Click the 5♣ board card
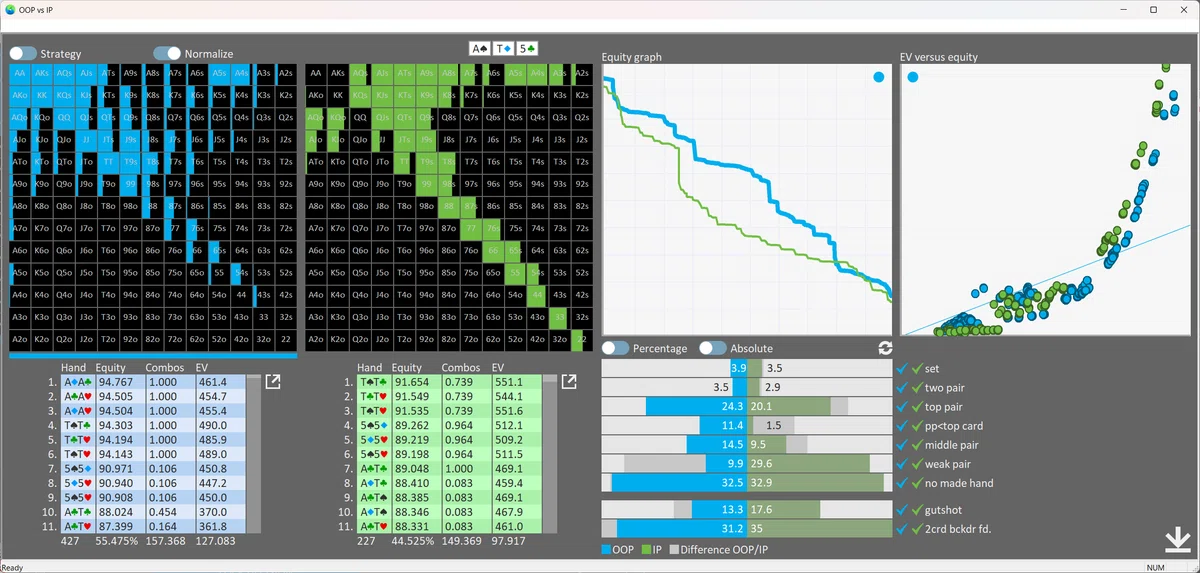 (528, 48)
